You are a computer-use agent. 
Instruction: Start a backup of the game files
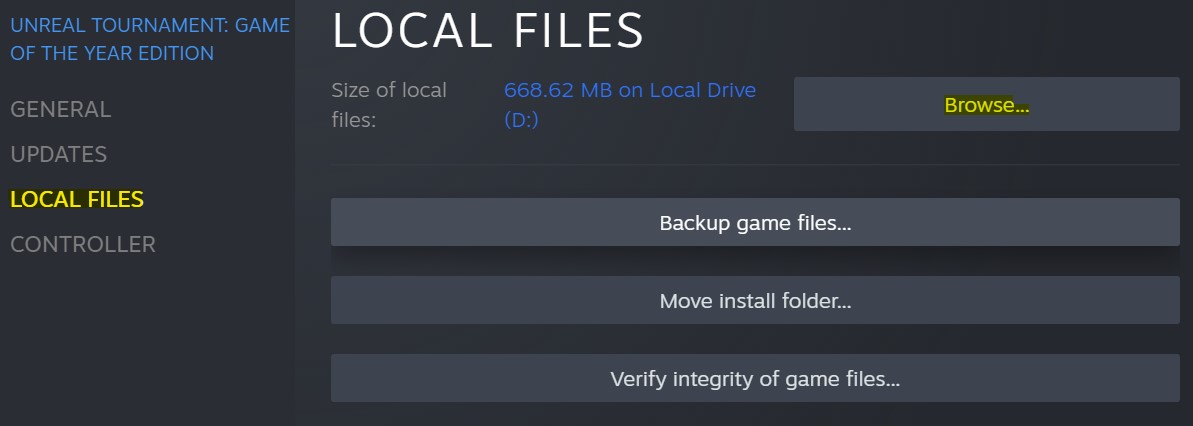coord(755,223)
